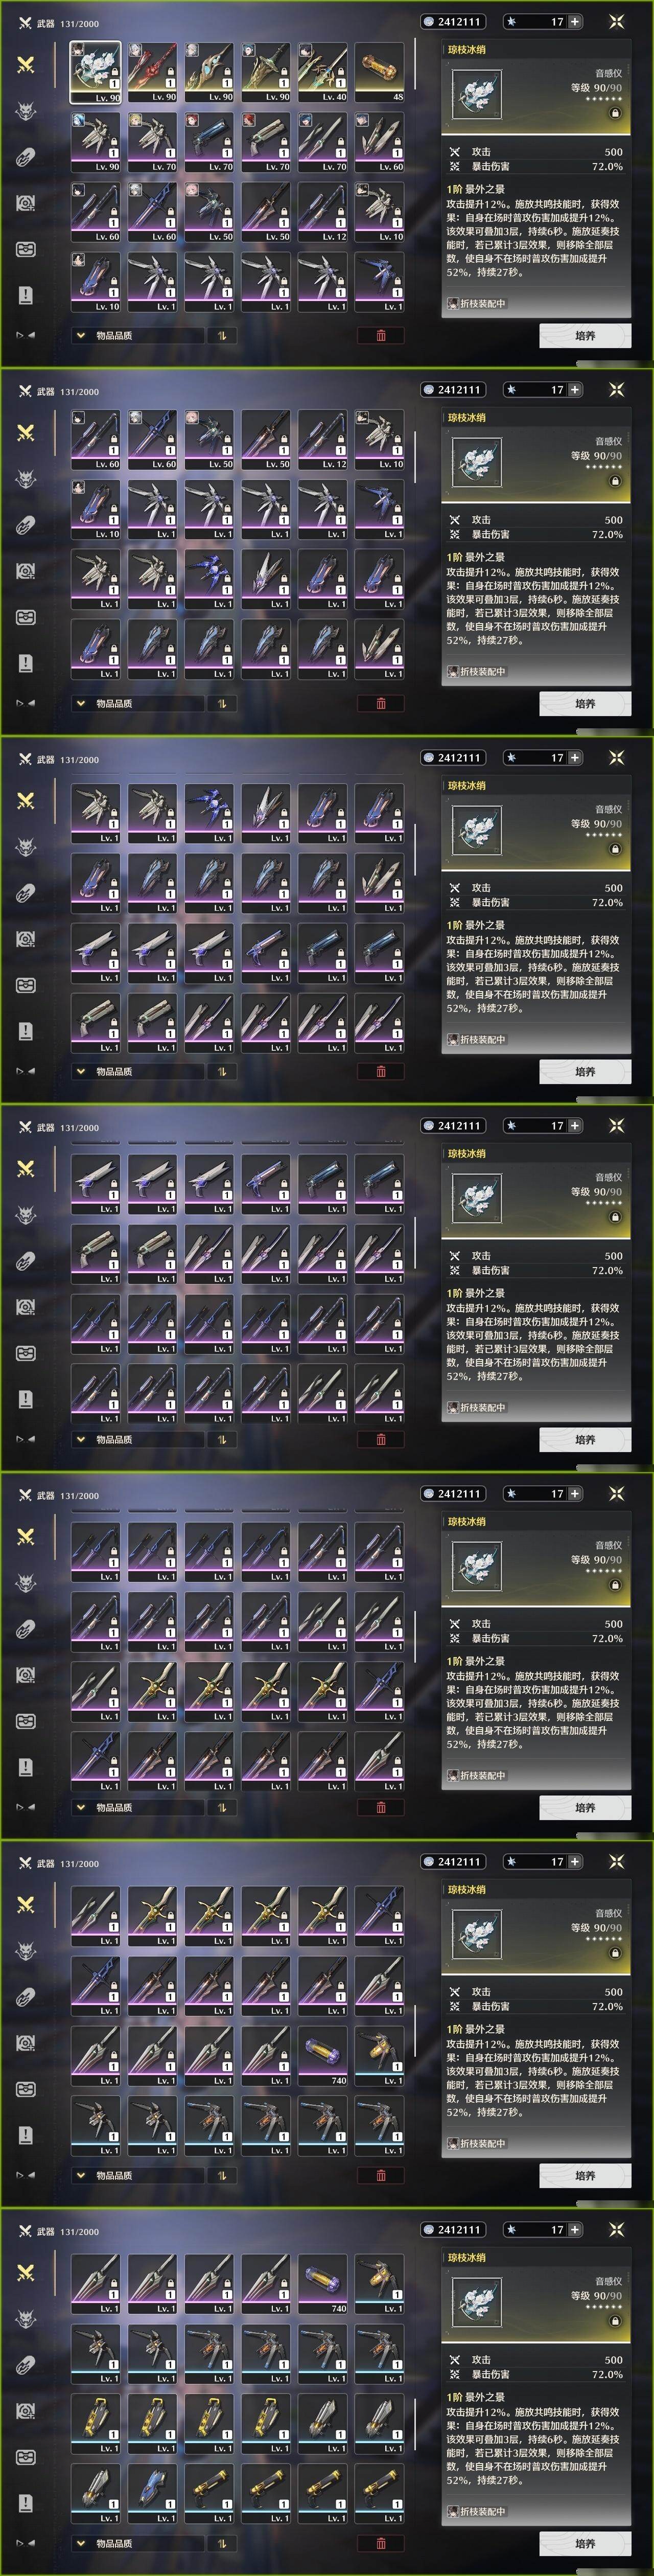Close the topmost inventory with the X icon
Image resolution: width=654 pixels, height=2576 pixels.
[x=616, y=21]
